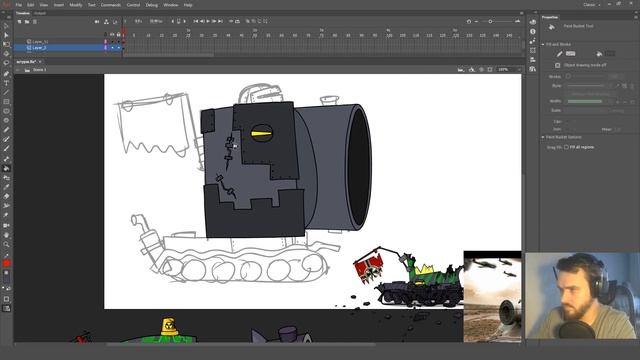Screen dimensions: 640x360
Task: Select the Zoom magnifier tool
Action: pyautogui.click(x=6, y=244)
